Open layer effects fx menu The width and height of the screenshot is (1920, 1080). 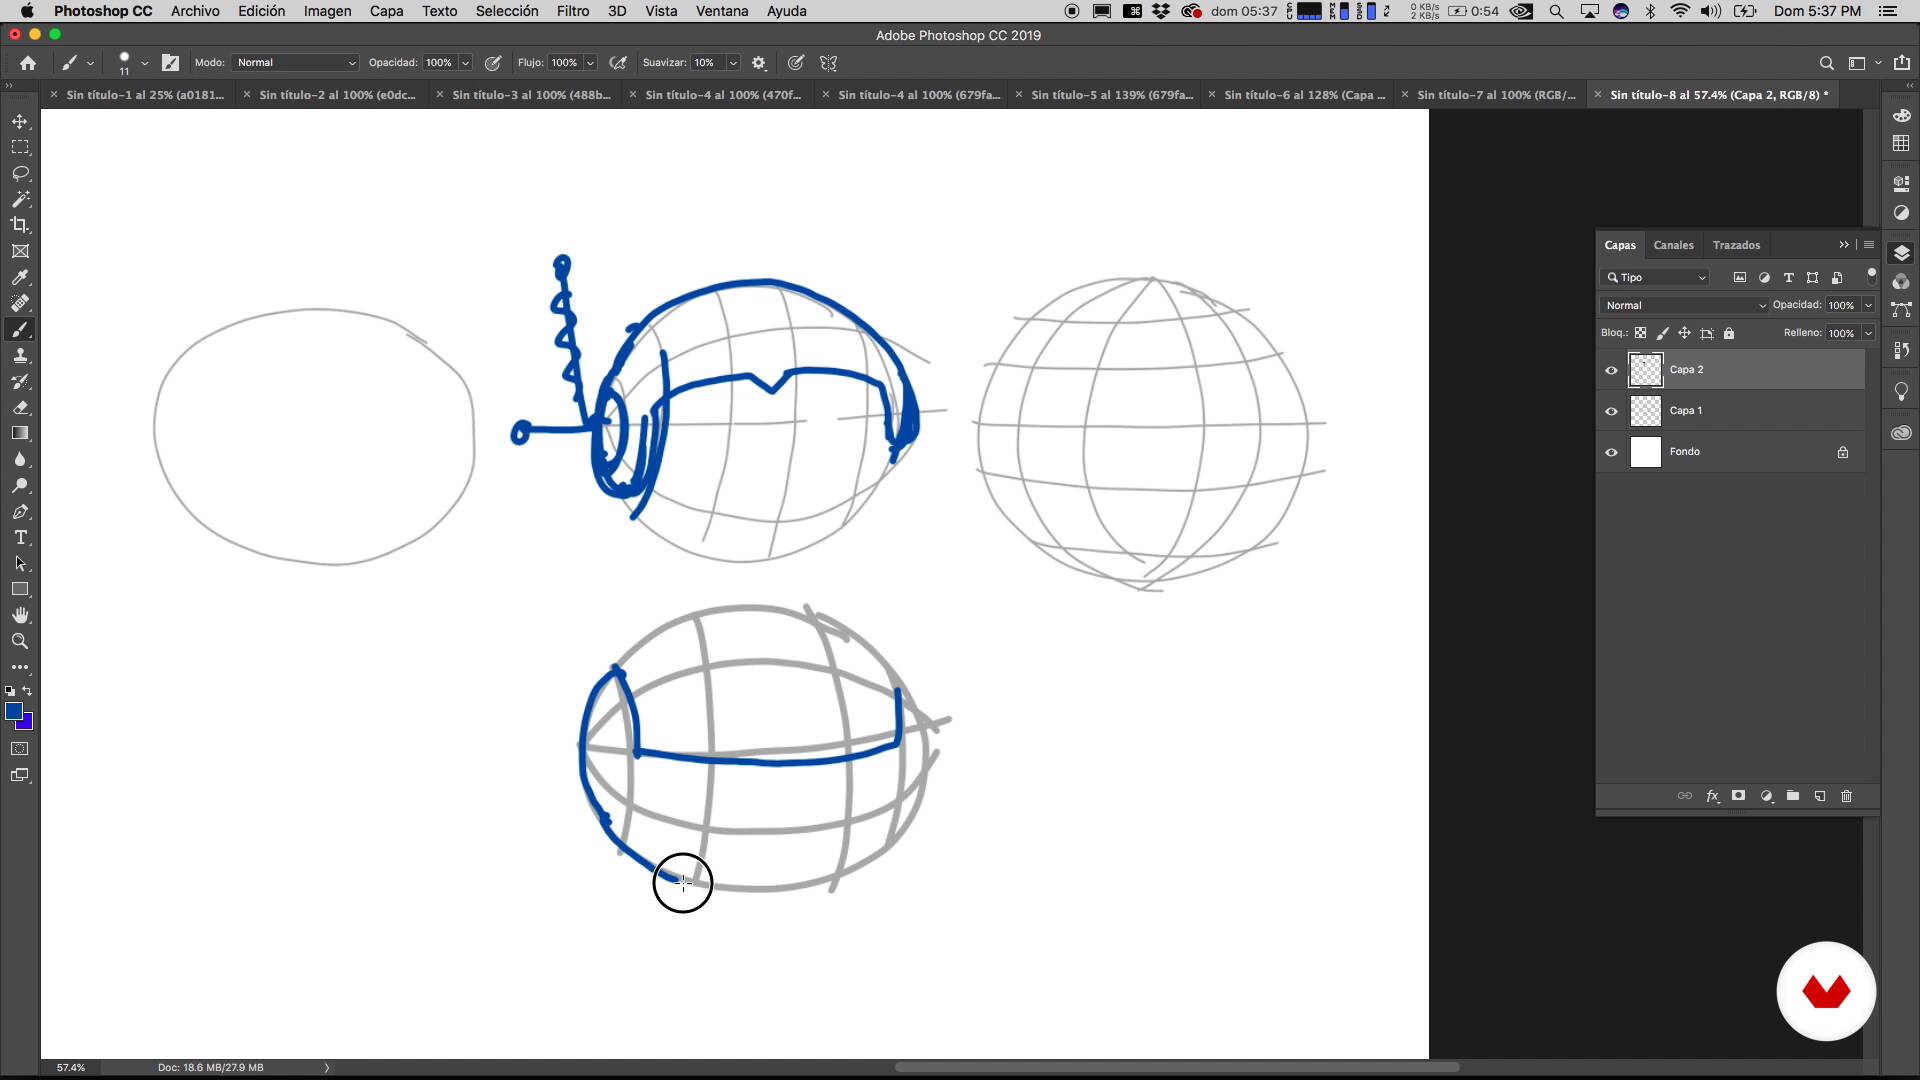(1712, 796)
